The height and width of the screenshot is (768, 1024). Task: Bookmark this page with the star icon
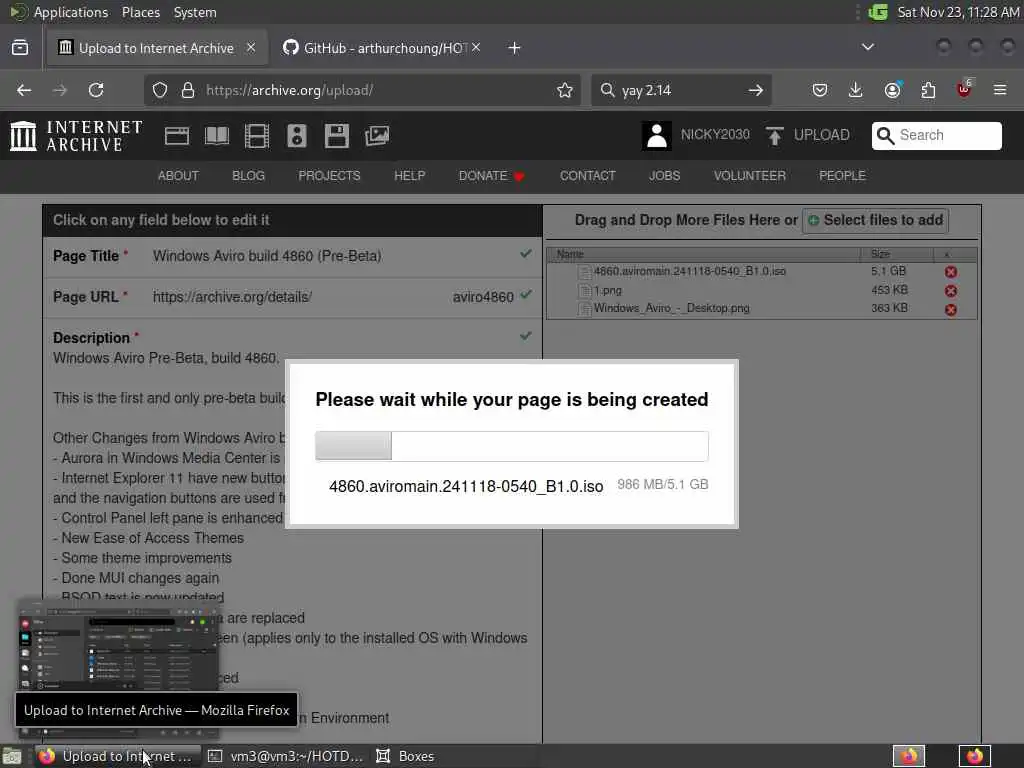tap(565, 90)
